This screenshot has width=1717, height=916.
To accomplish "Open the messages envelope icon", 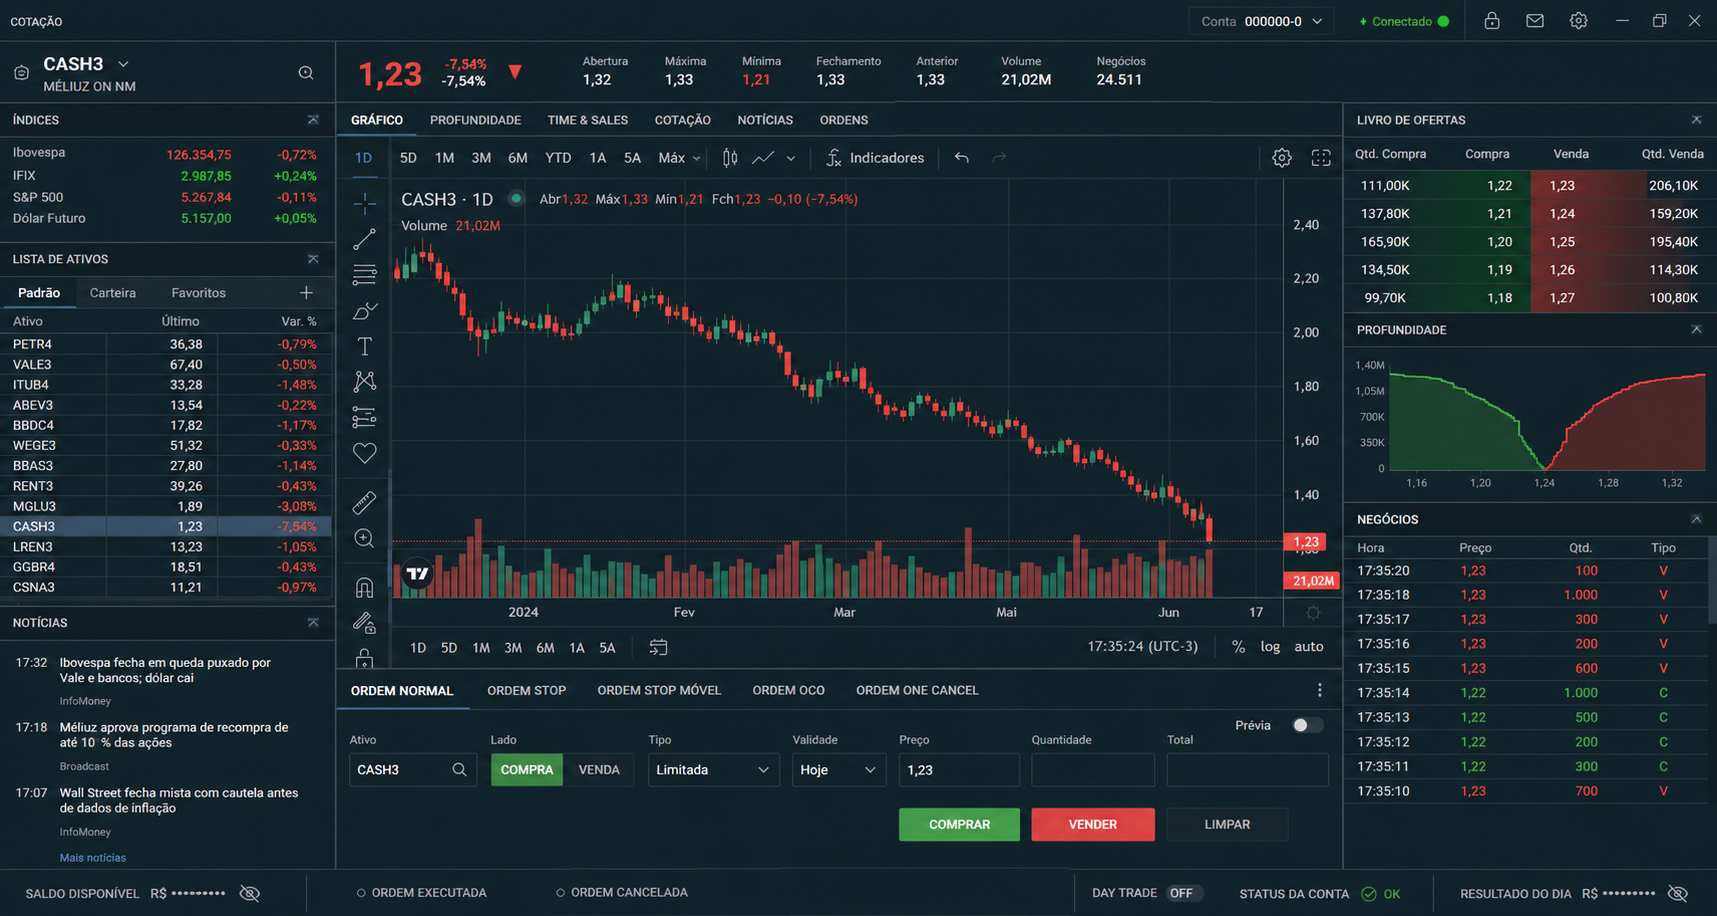I will (1535, 21).
